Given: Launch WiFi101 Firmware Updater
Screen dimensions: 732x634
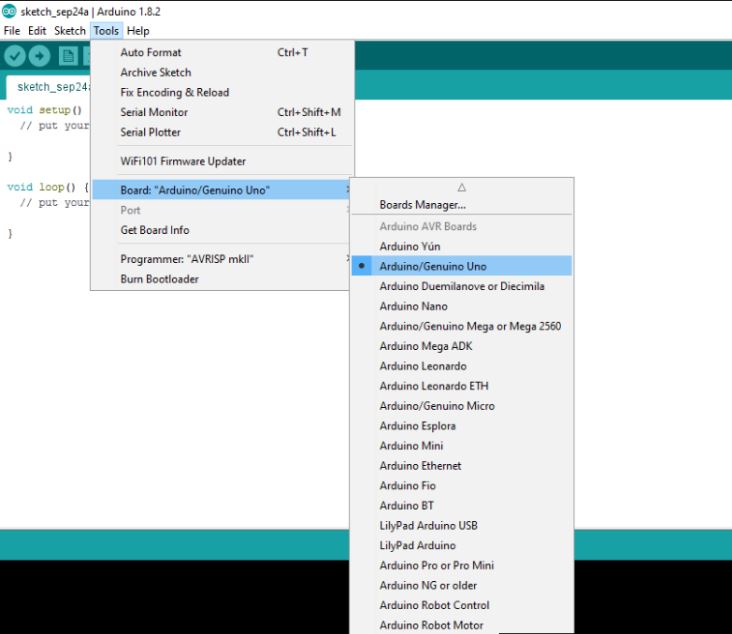Looking at the screenshot, I should coord(222,162).
